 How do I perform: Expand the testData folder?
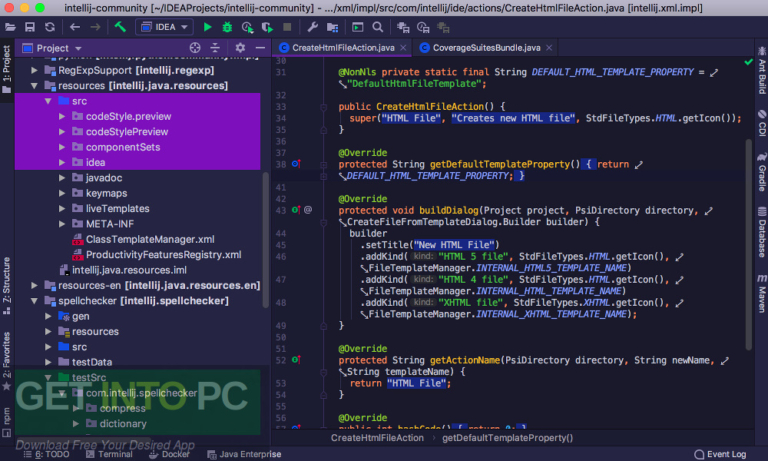click(x=48, y=362)
